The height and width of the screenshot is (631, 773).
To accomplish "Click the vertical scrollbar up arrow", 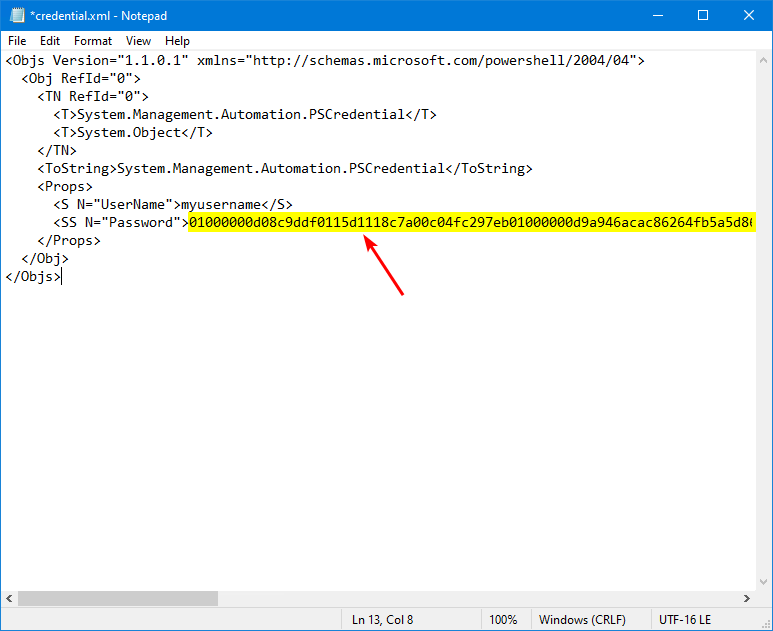I will tap(764, 60).
